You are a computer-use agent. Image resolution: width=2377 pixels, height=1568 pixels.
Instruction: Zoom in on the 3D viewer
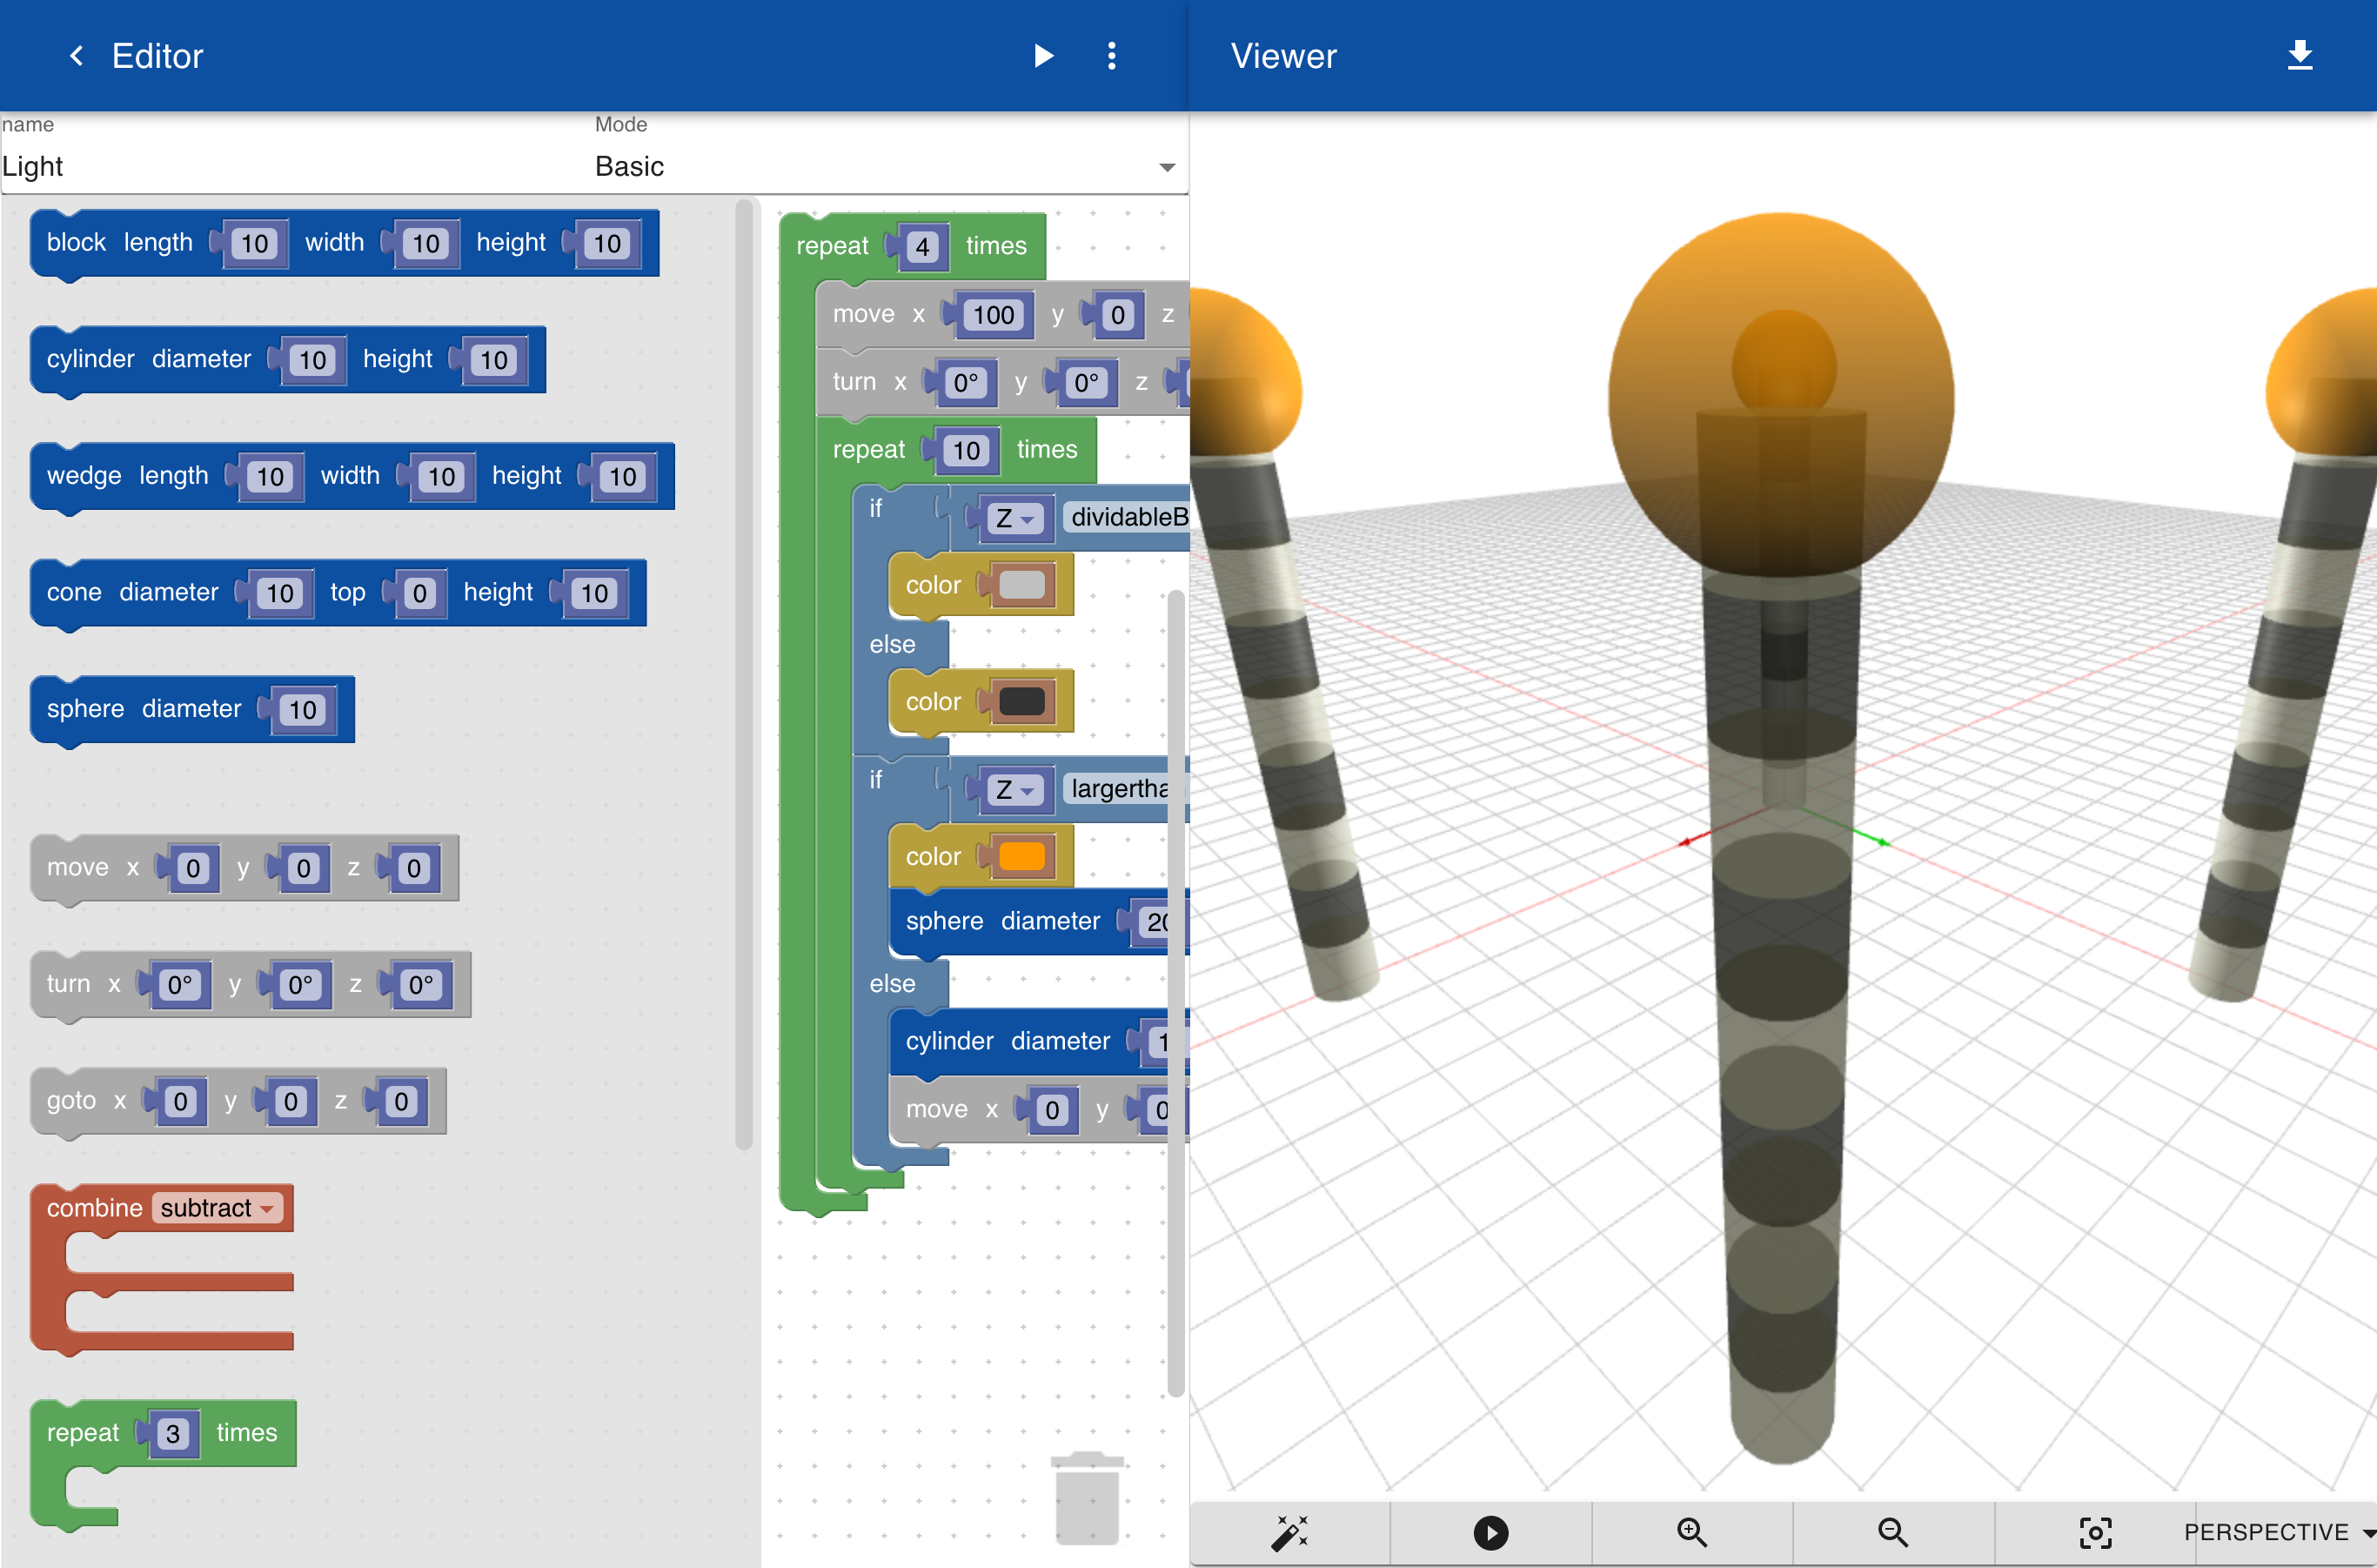(x=1692, y=1531)
